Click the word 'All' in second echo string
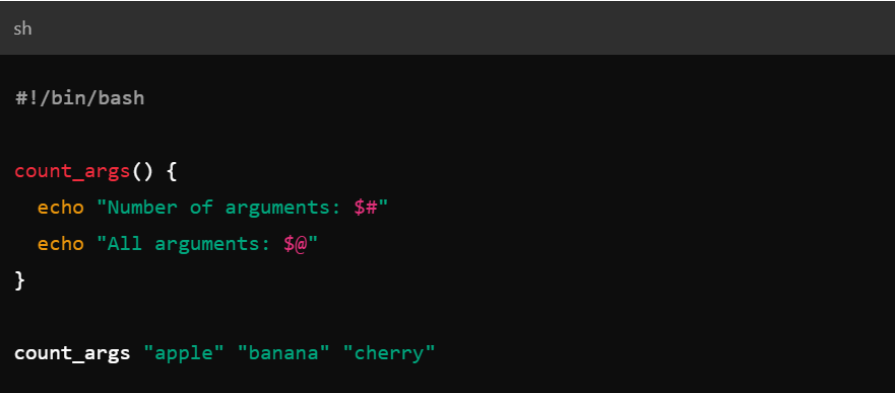This screenshot has width=895, height=393. (x=125, y=244)
